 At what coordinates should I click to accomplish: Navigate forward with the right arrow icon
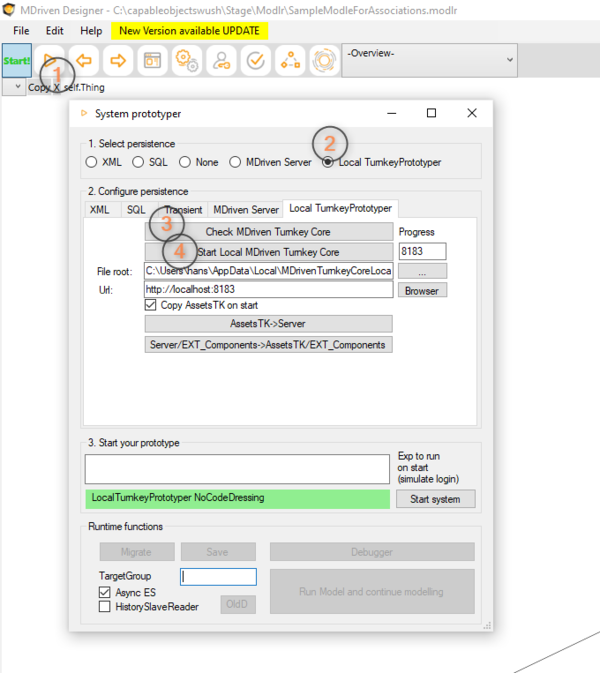pos(118,61)
